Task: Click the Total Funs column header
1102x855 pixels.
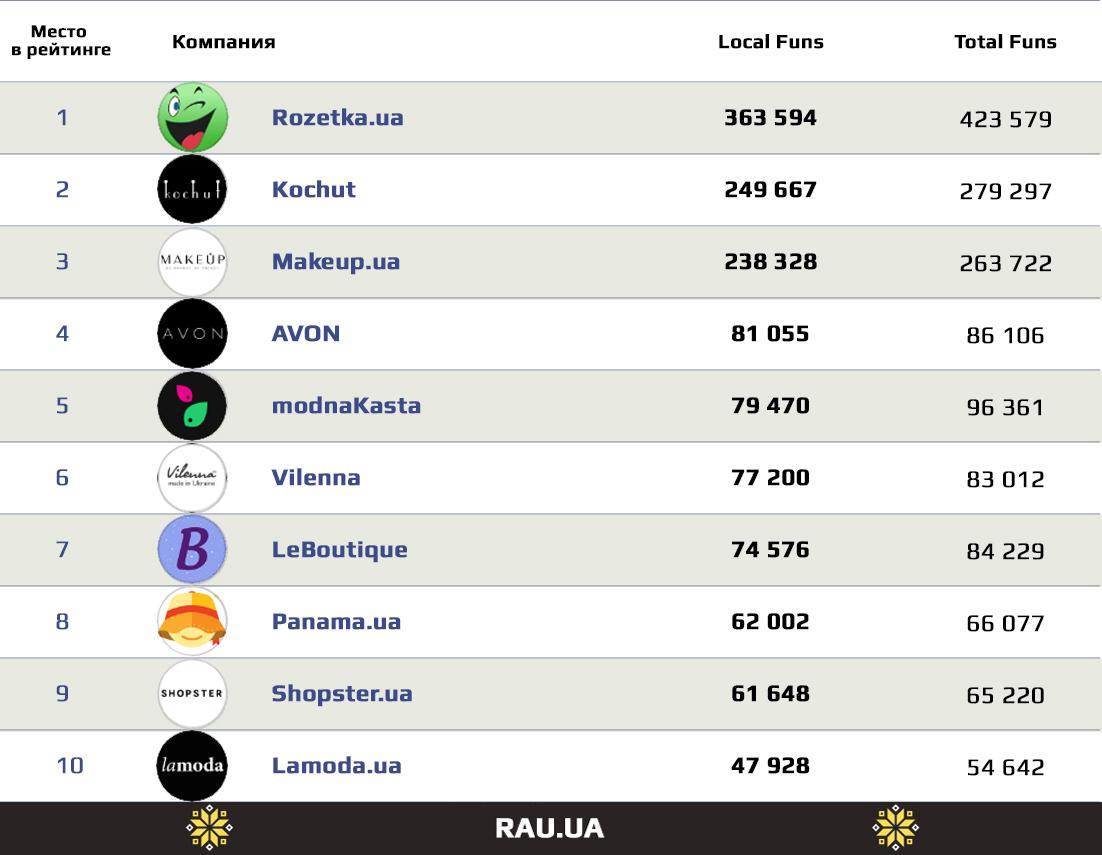Action: click(x=1005, y=42)
